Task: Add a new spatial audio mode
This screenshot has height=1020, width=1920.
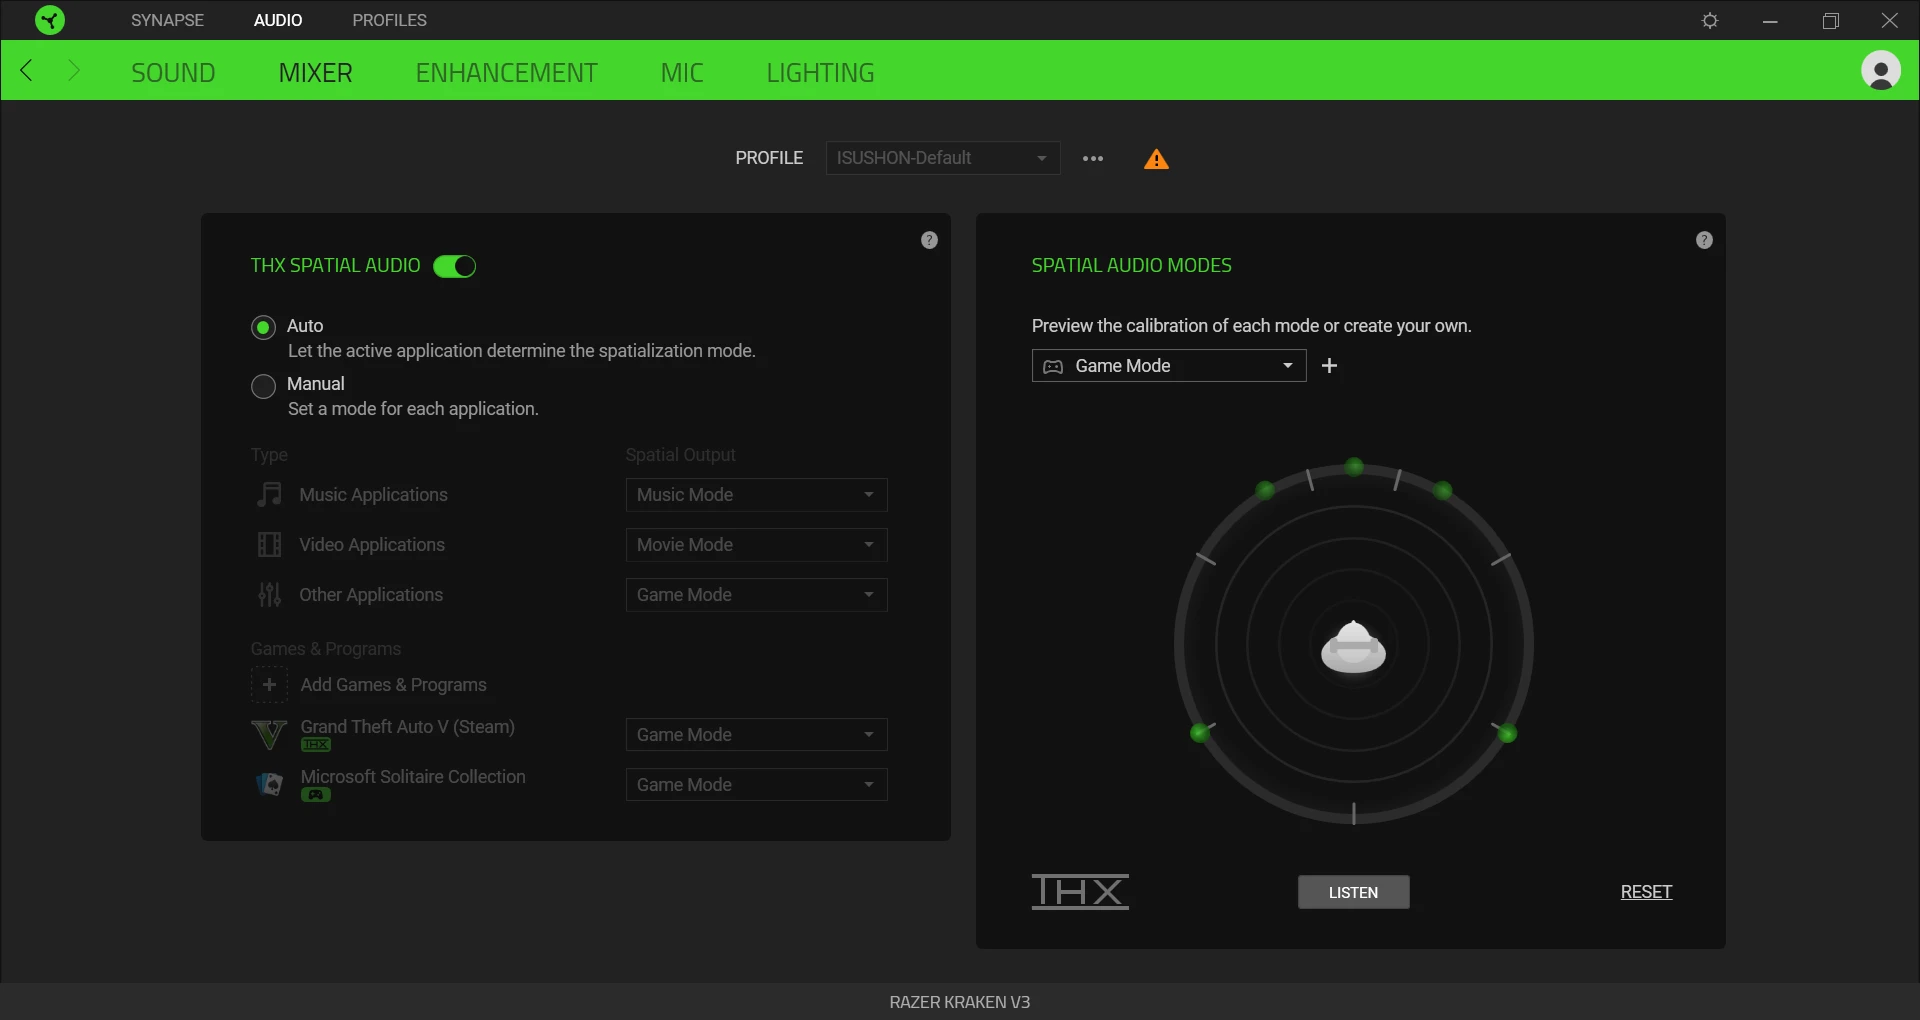Action: point(1329,366)
